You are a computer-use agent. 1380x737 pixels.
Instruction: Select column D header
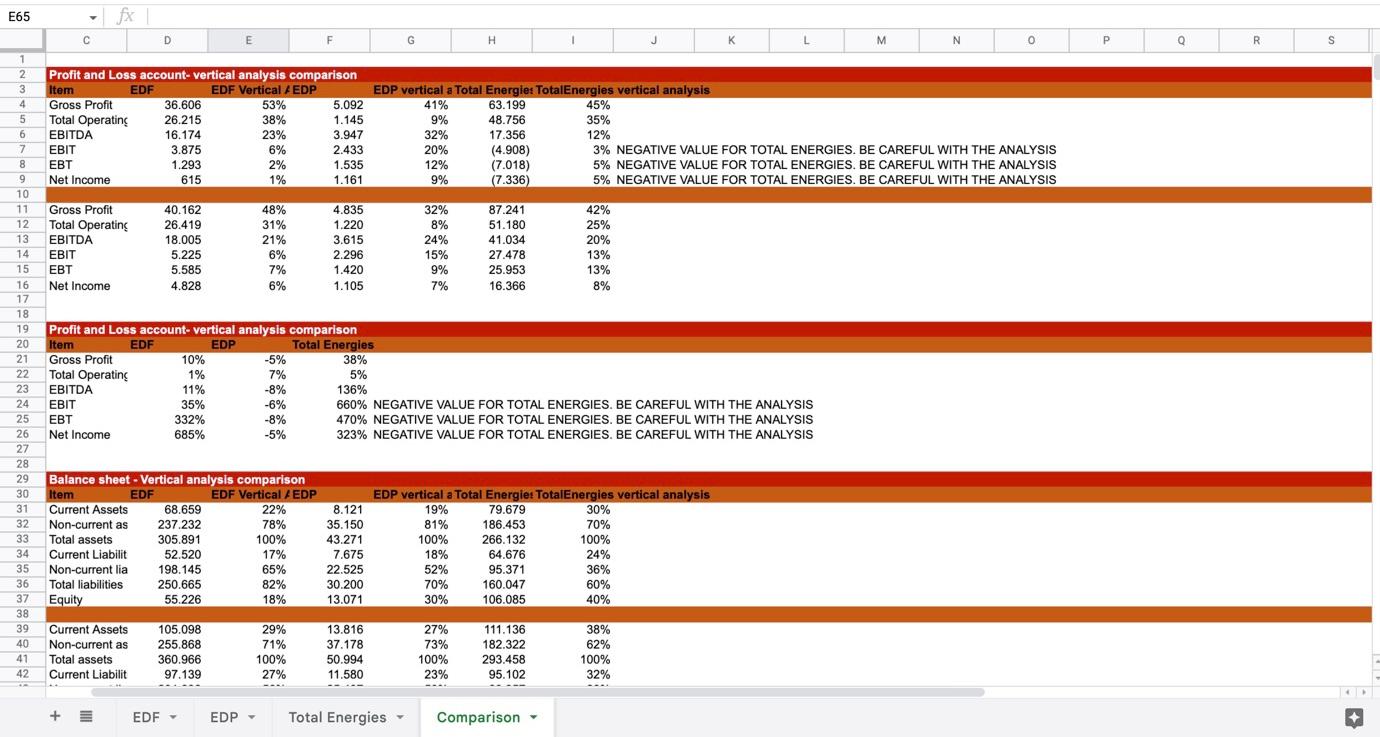point(167,40)
